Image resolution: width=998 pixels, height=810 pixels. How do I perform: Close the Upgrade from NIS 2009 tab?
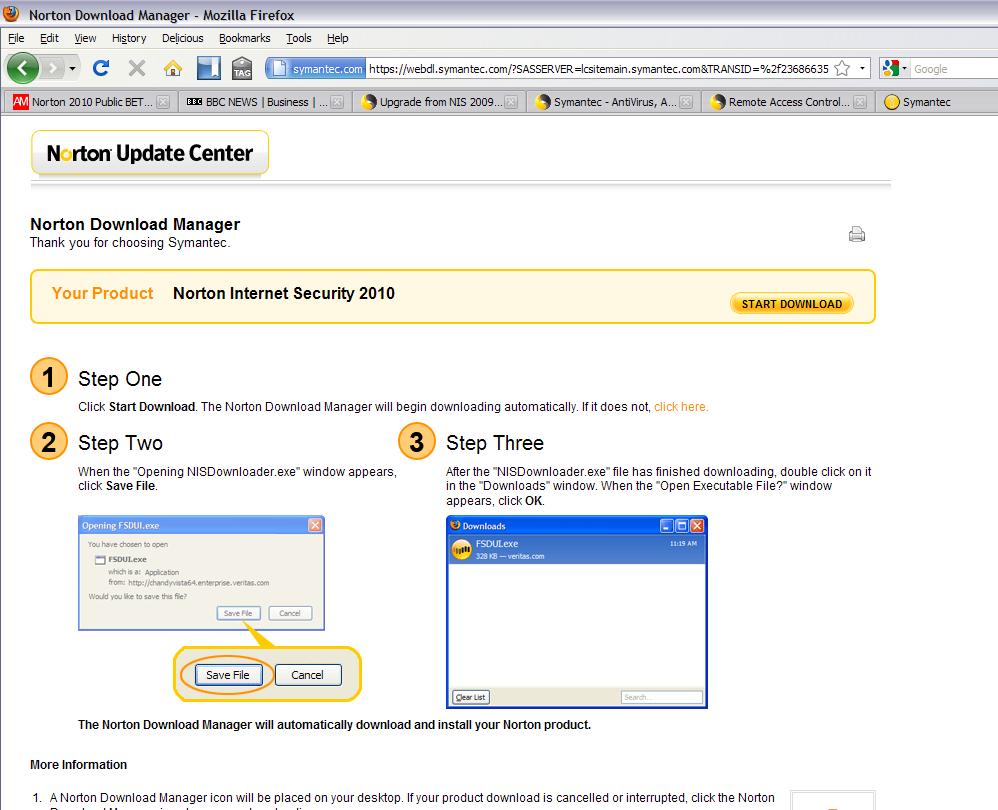click(510, 102)
